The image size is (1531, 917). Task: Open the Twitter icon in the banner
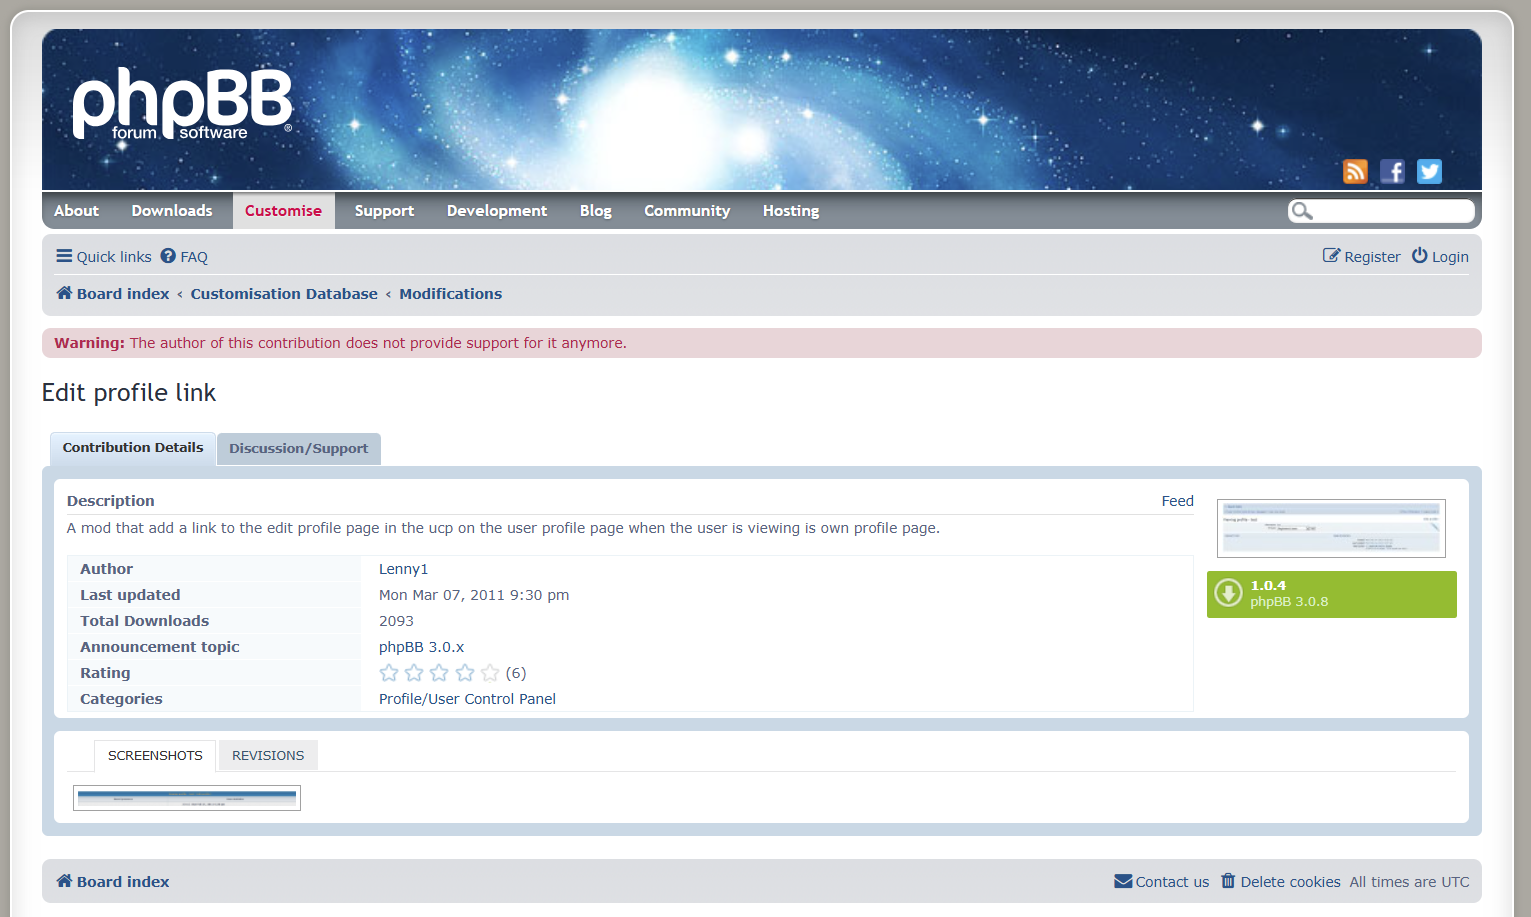click(1429, 172)
